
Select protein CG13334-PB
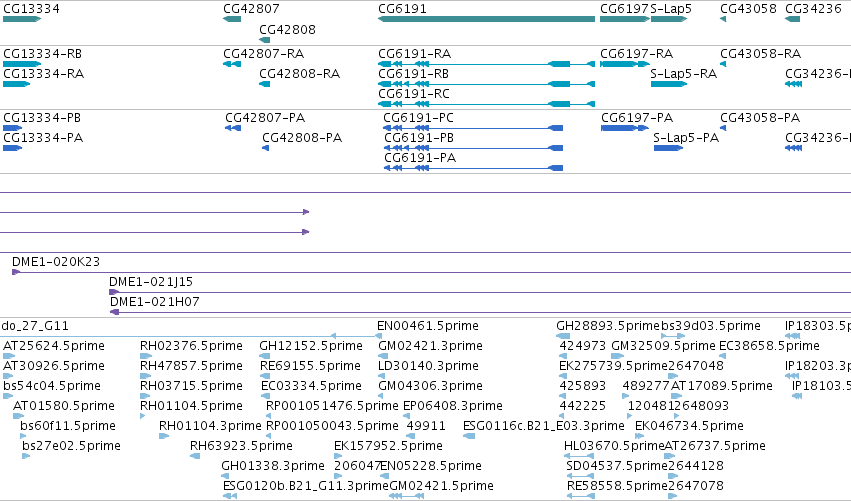[x=42, y=118]
